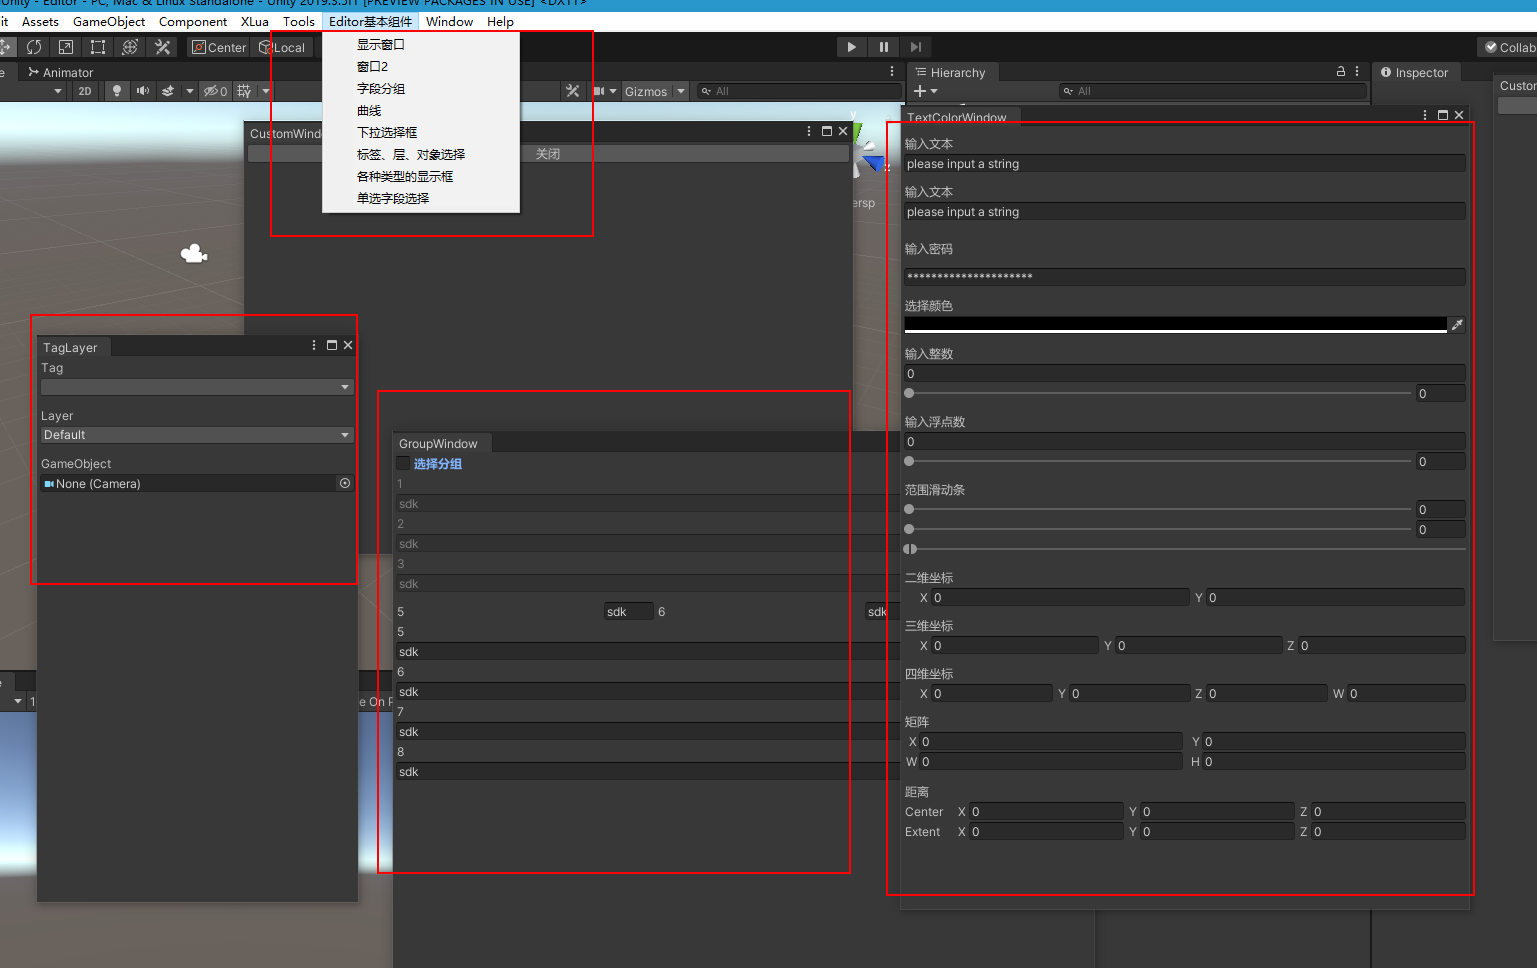Open the Component menu
Screen dimensions: 1537x968
pyautogui.click(x=193, y=21)
